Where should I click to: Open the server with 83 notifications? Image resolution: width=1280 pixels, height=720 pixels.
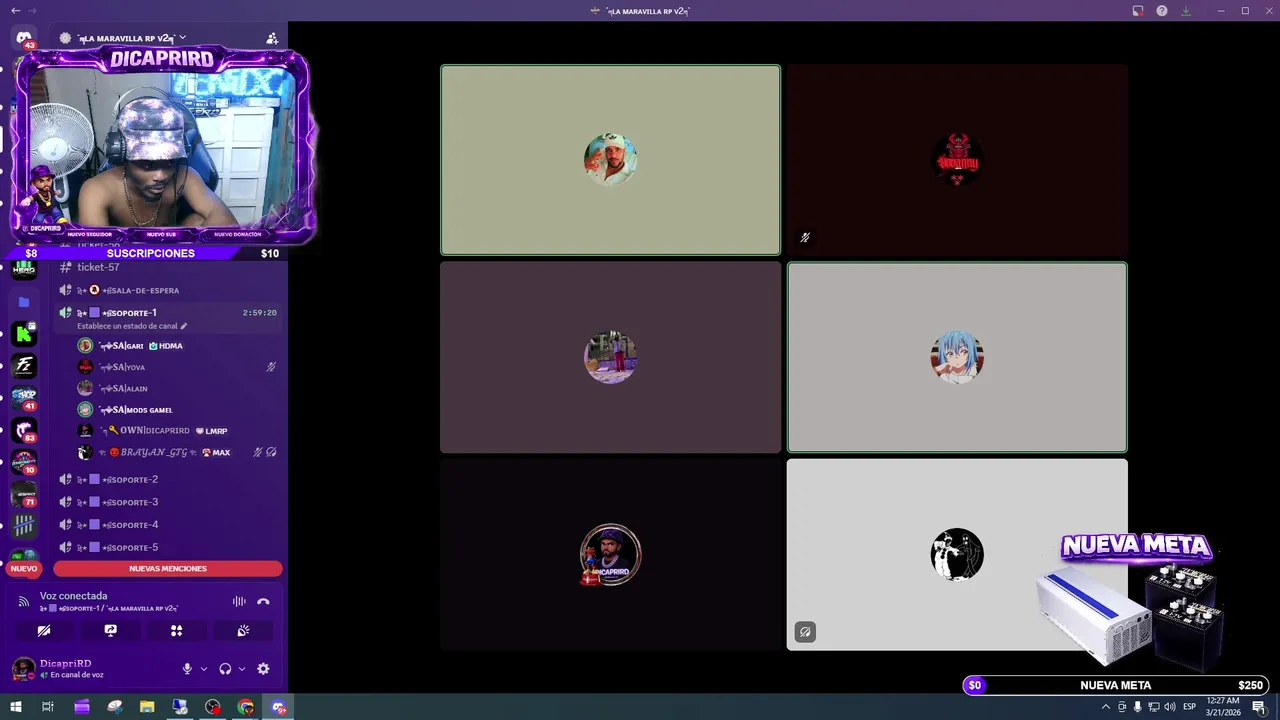[x=24, y=430]
